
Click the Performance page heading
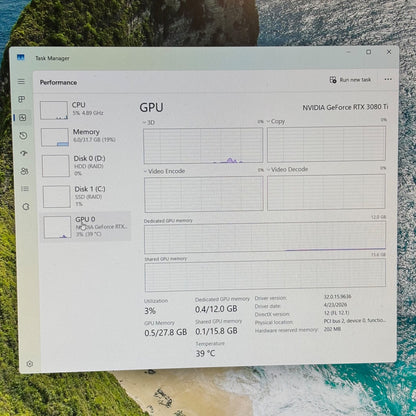pos(58,82)
